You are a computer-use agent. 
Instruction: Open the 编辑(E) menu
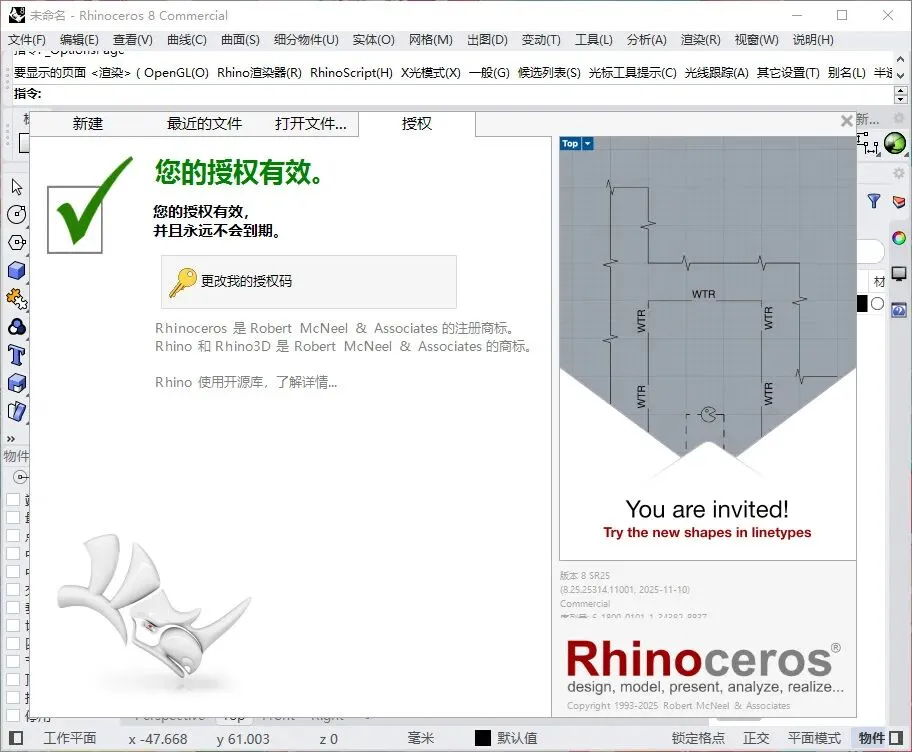[x=79, y=40]
